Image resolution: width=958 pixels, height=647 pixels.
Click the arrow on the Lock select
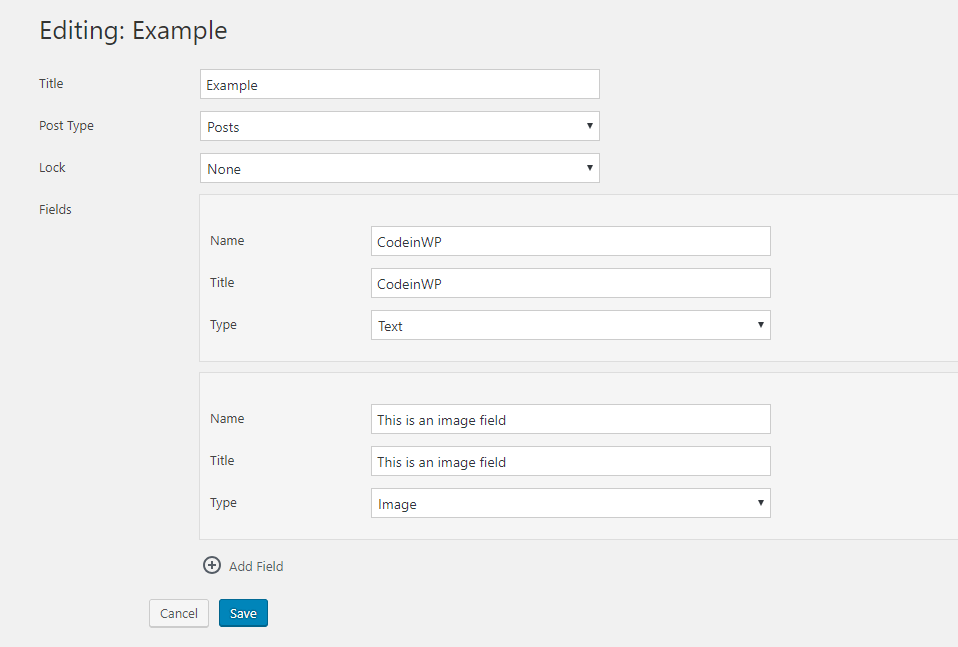pos(590,167)
